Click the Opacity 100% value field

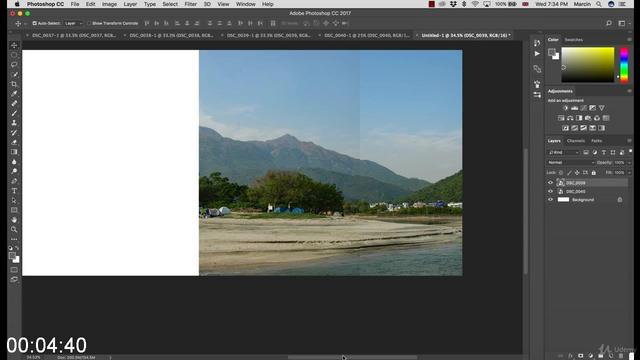tap(620, 162)
